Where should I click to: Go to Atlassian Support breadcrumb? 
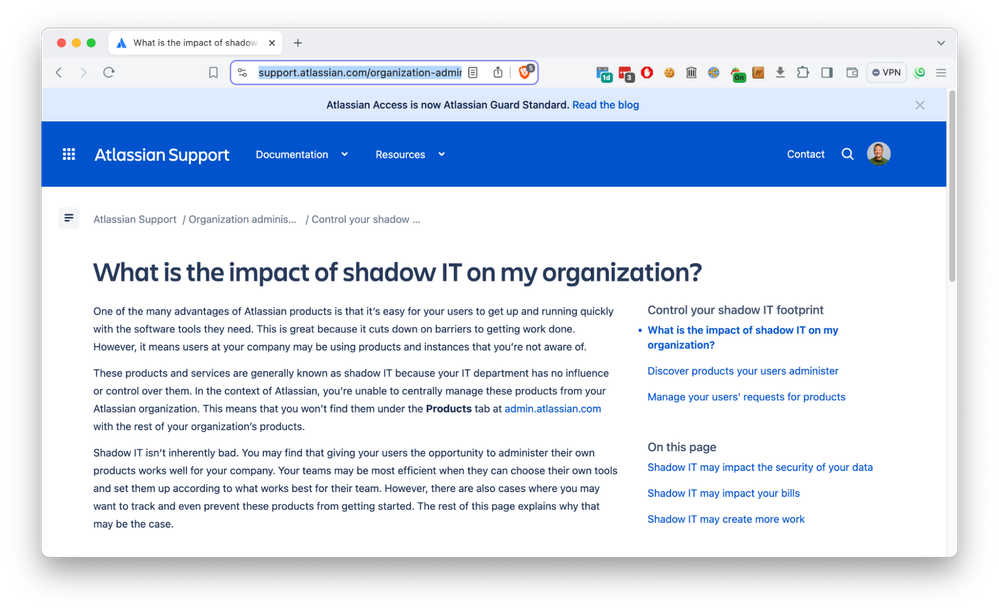tap(134, 219)
